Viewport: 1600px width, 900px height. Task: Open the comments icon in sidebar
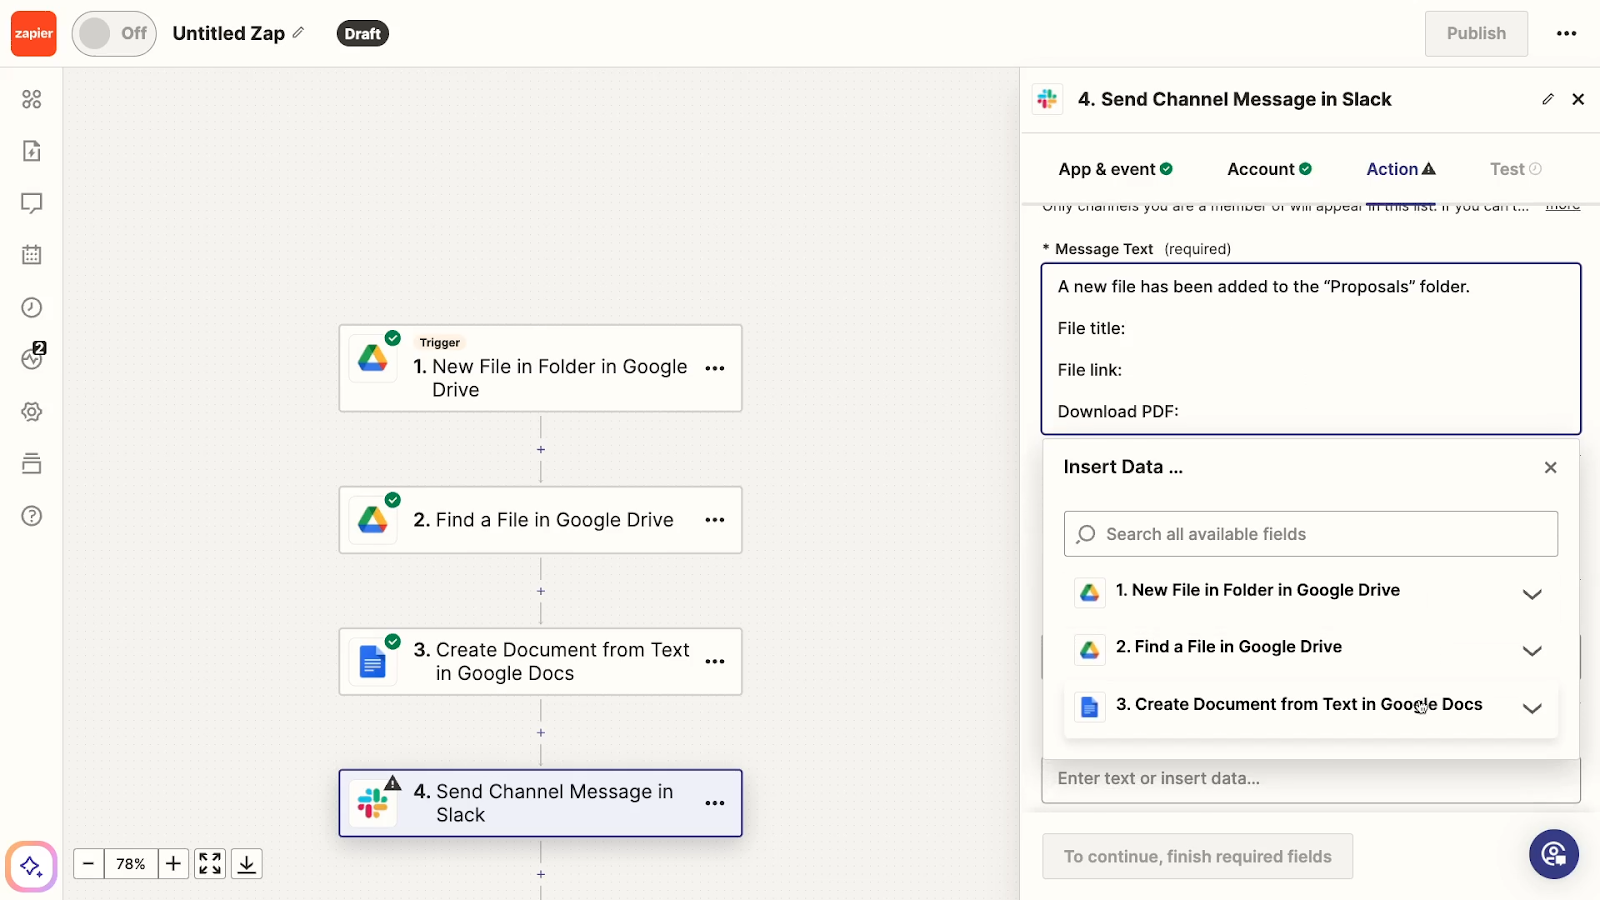(32, 203)
